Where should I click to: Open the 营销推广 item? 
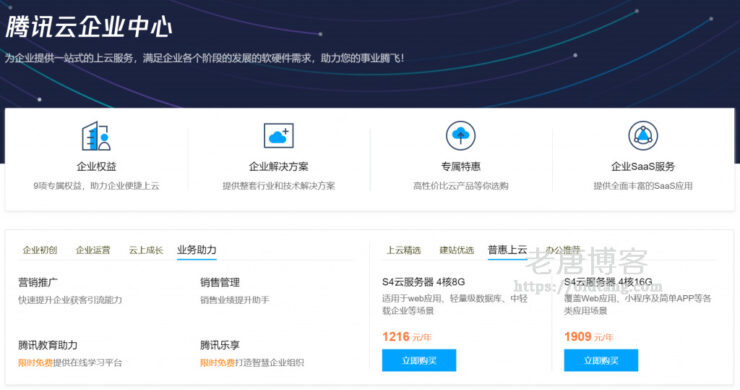pyautogui.click(x=38, y=282)
